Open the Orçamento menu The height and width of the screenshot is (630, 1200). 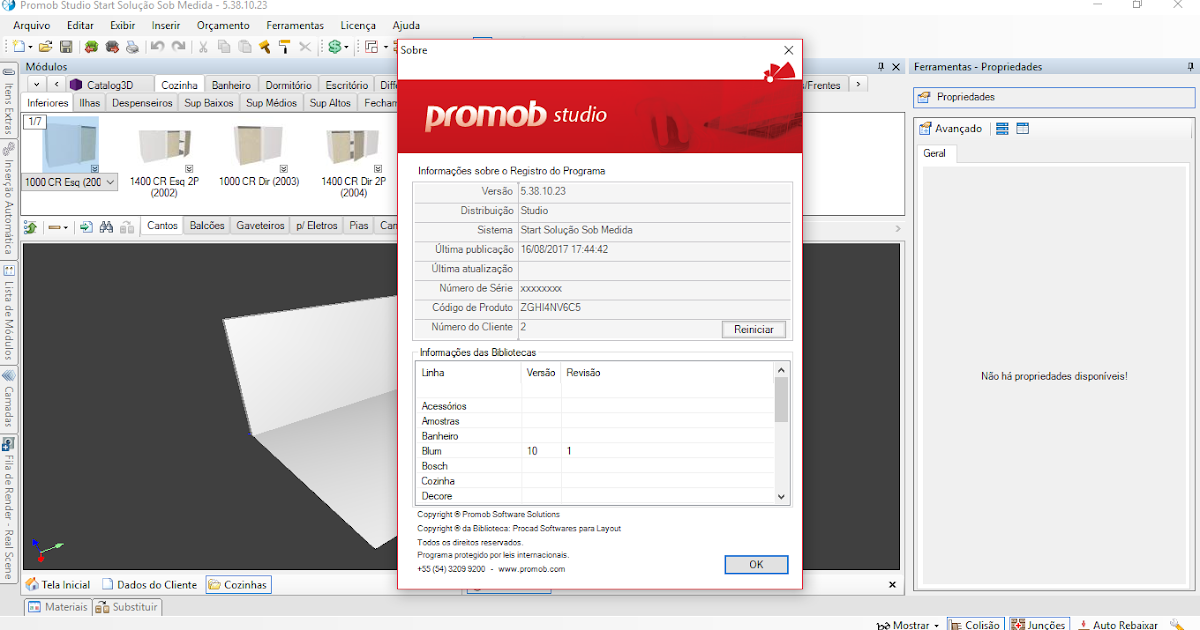[x=224, y=25]
